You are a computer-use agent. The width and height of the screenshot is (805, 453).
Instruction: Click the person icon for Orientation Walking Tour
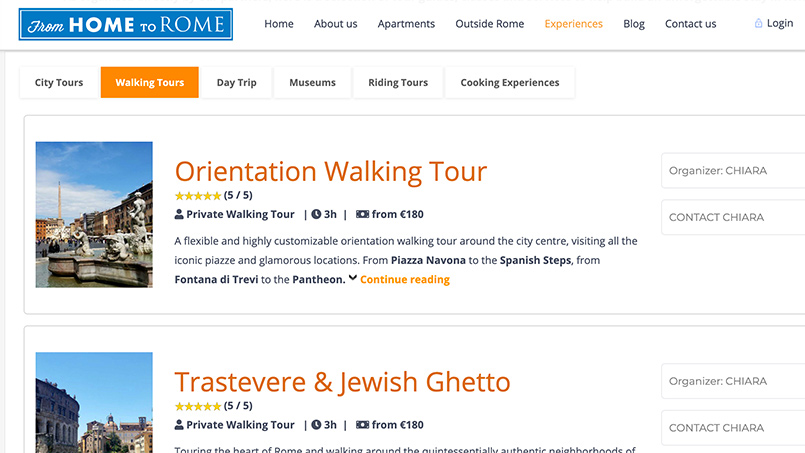point(179,214)
